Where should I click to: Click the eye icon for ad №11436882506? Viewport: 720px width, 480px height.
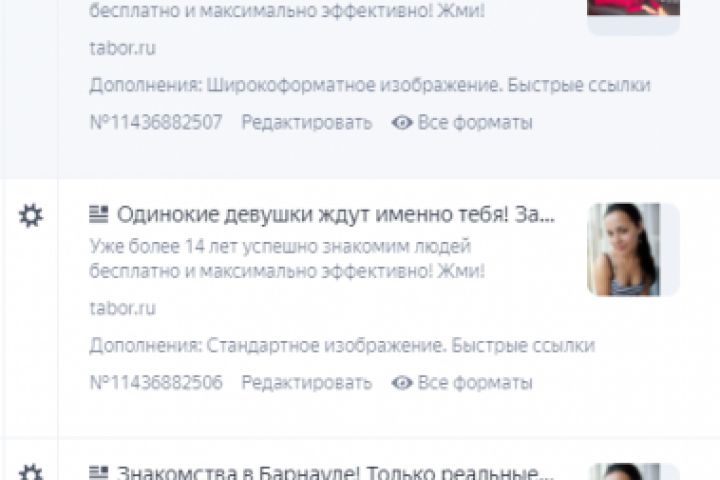pyautogui.click(x=402, y=383)
